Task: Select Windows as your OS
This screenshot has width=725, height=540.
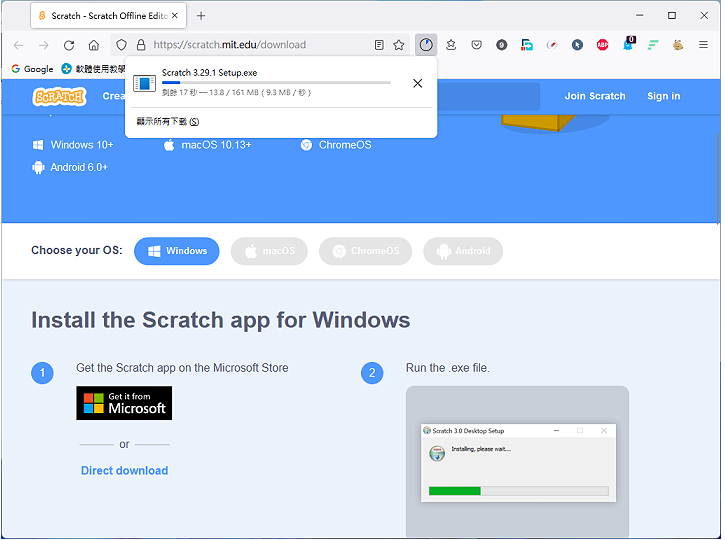Action: pyautogui.click(x=177, y=251)
